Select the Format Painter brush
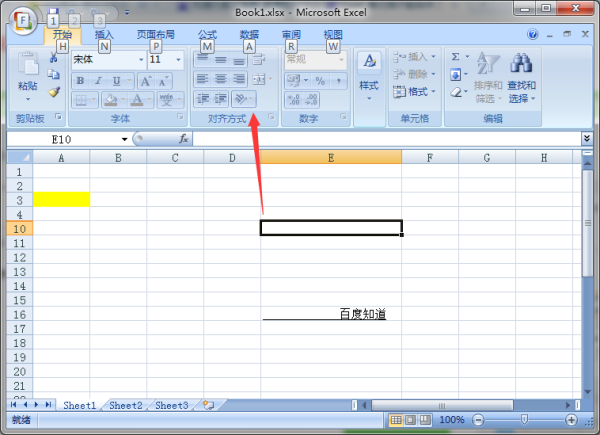This screenshot has height=435, width=600. (54, 92)
